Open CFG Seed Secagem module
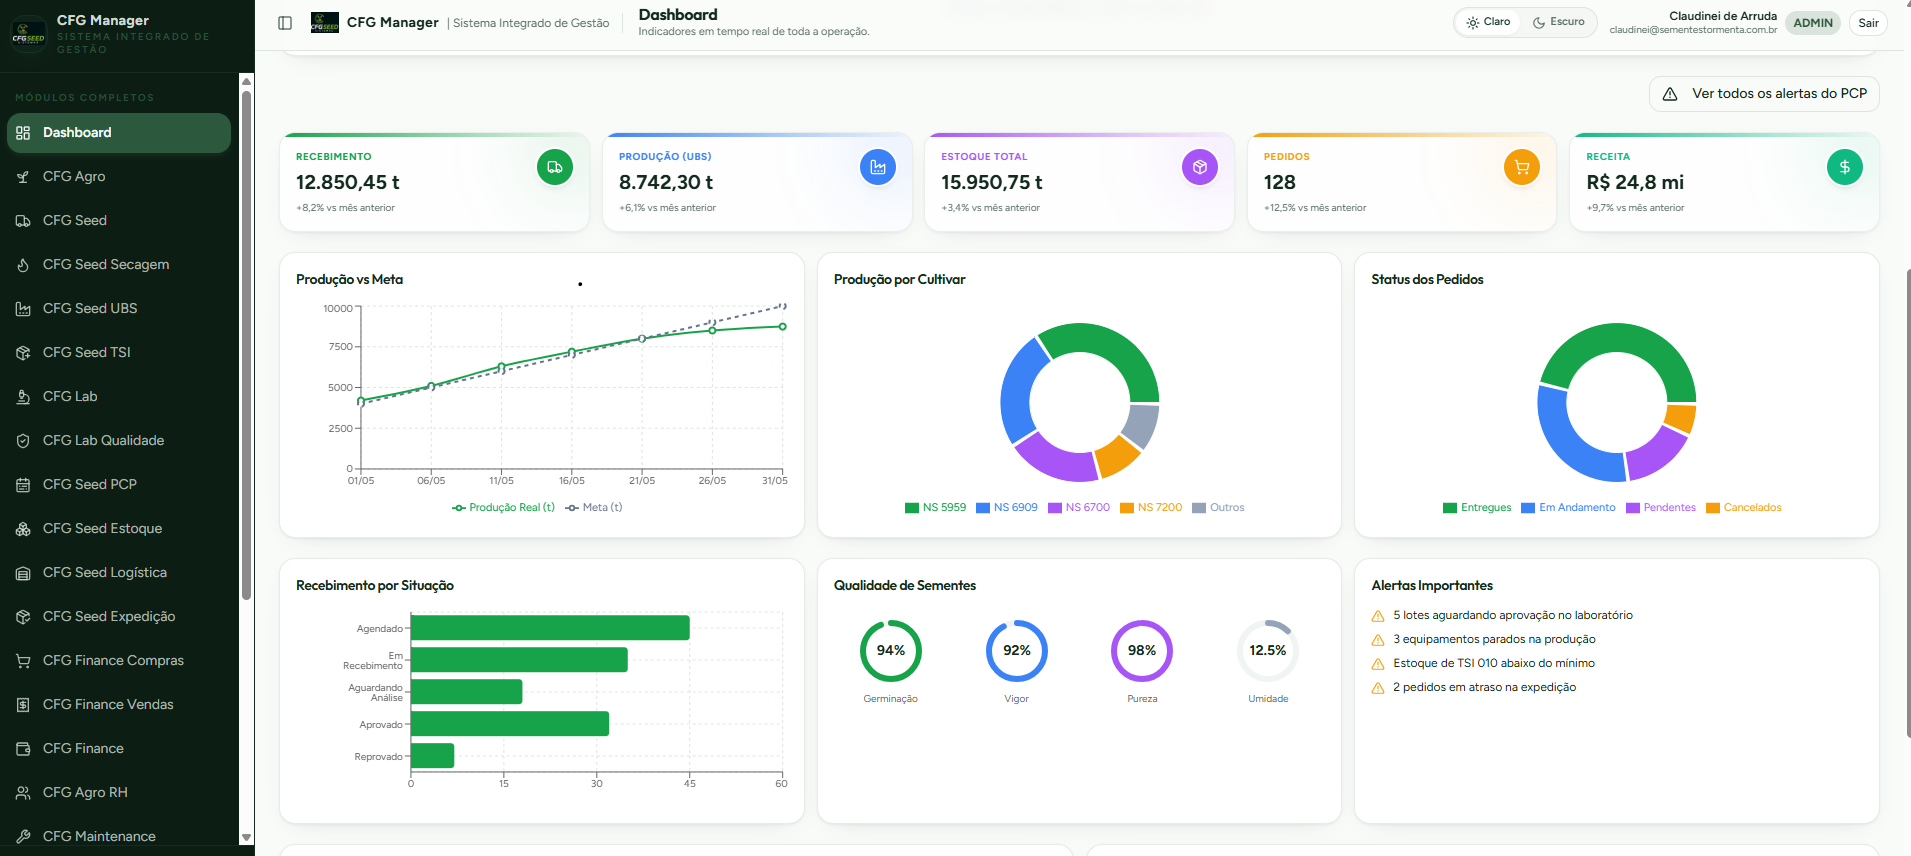 [119, 265]
